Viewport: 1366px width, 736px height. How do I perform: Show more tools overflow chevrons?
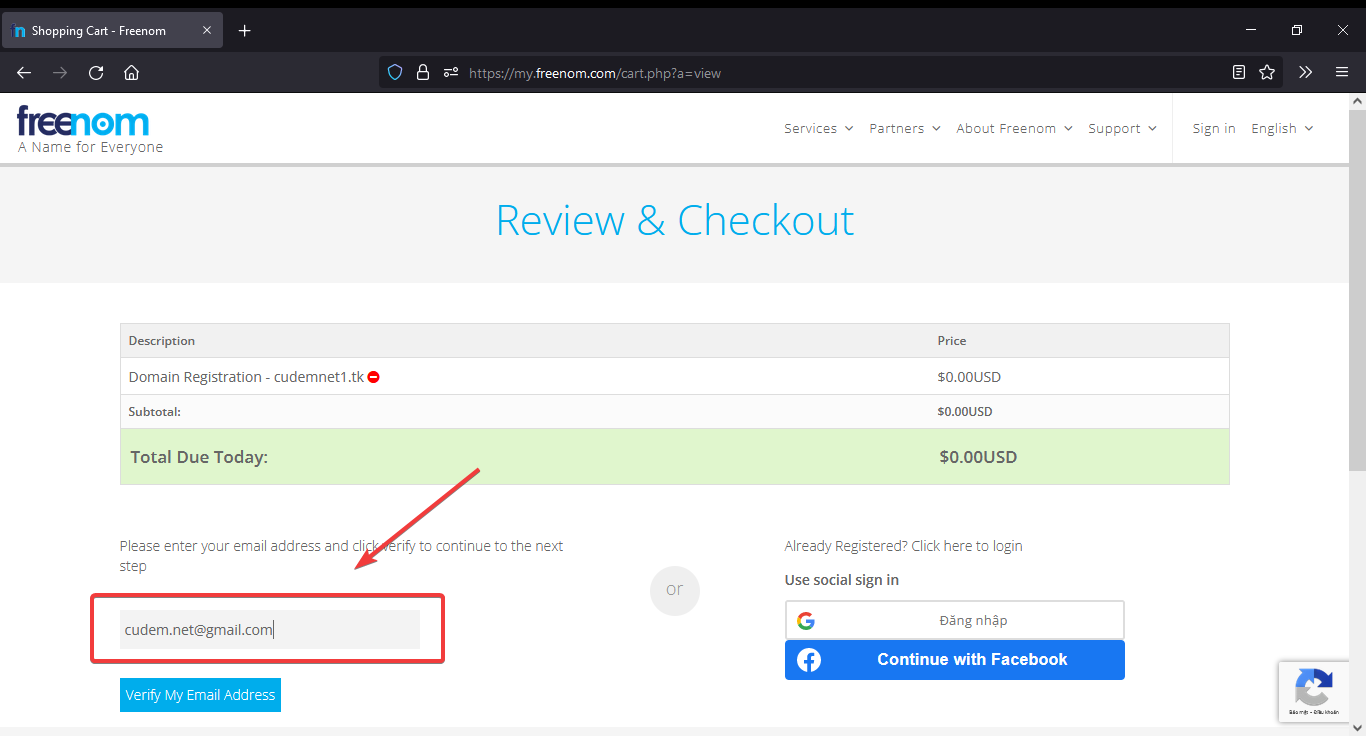coord(1305,72)
